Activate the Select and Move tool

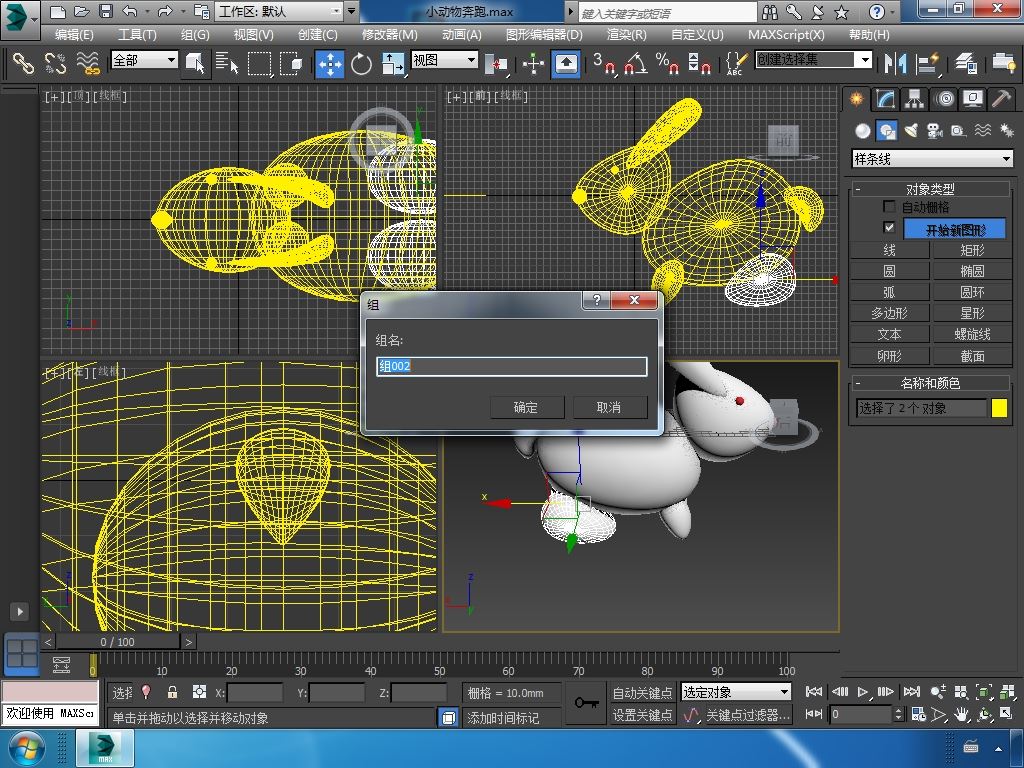click(x=330, y=63)
